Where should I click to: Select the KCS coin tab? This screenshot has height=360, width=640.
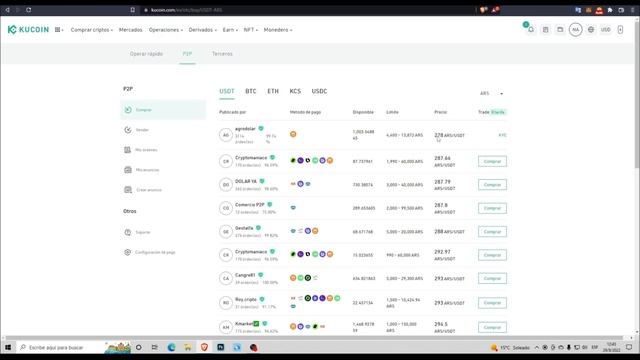pyautogui.click(x=295, y=91)
